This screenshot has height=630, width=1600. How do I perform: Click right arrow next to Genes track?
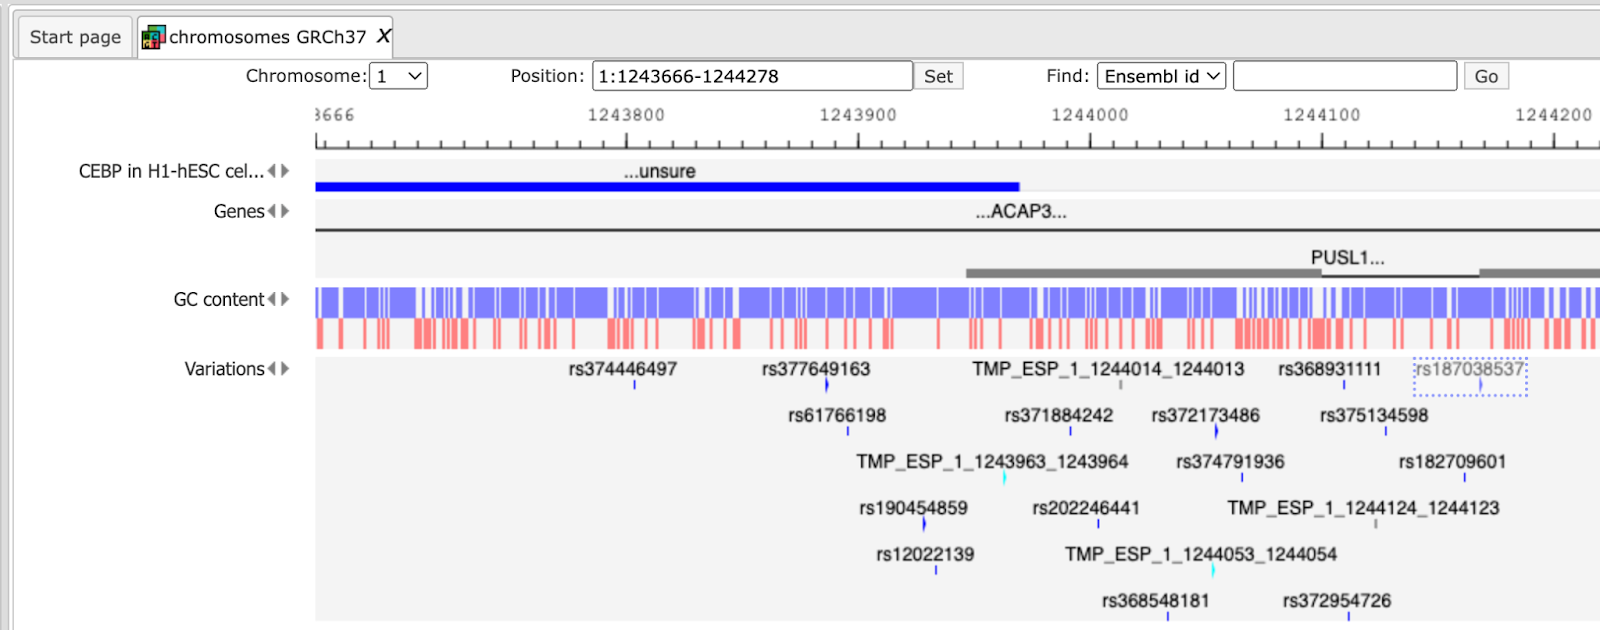tap(285, 211)
